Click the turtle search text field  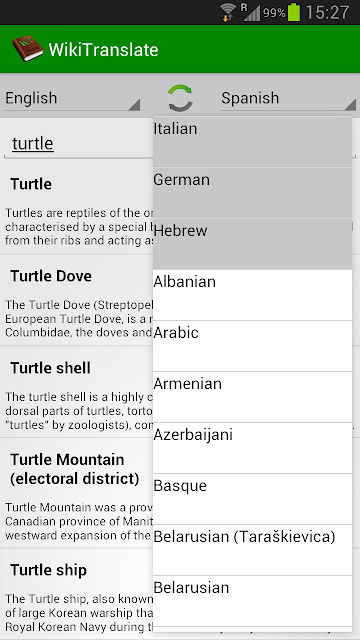[78, 144]
